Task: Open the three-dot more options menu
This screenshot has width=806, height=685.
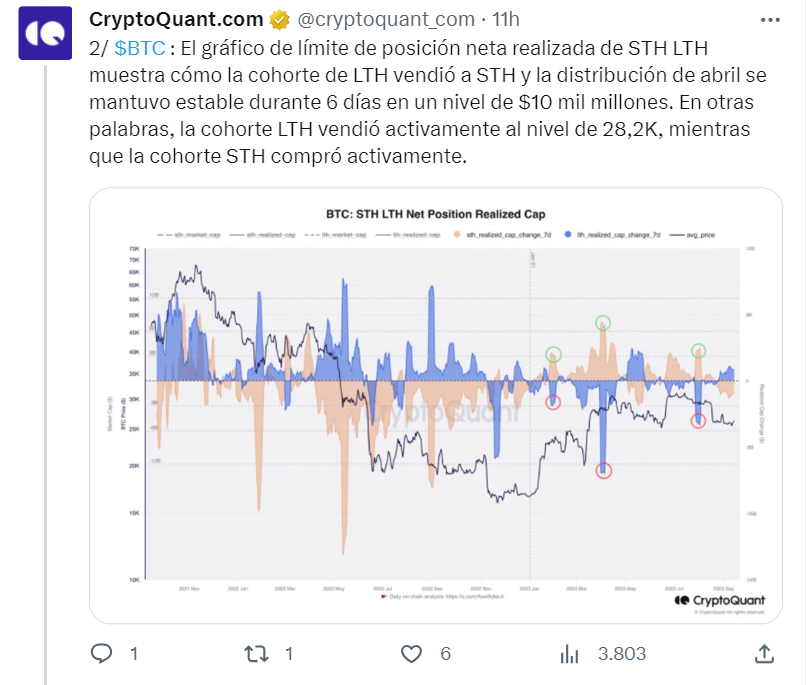Action: tap(770, 20)
